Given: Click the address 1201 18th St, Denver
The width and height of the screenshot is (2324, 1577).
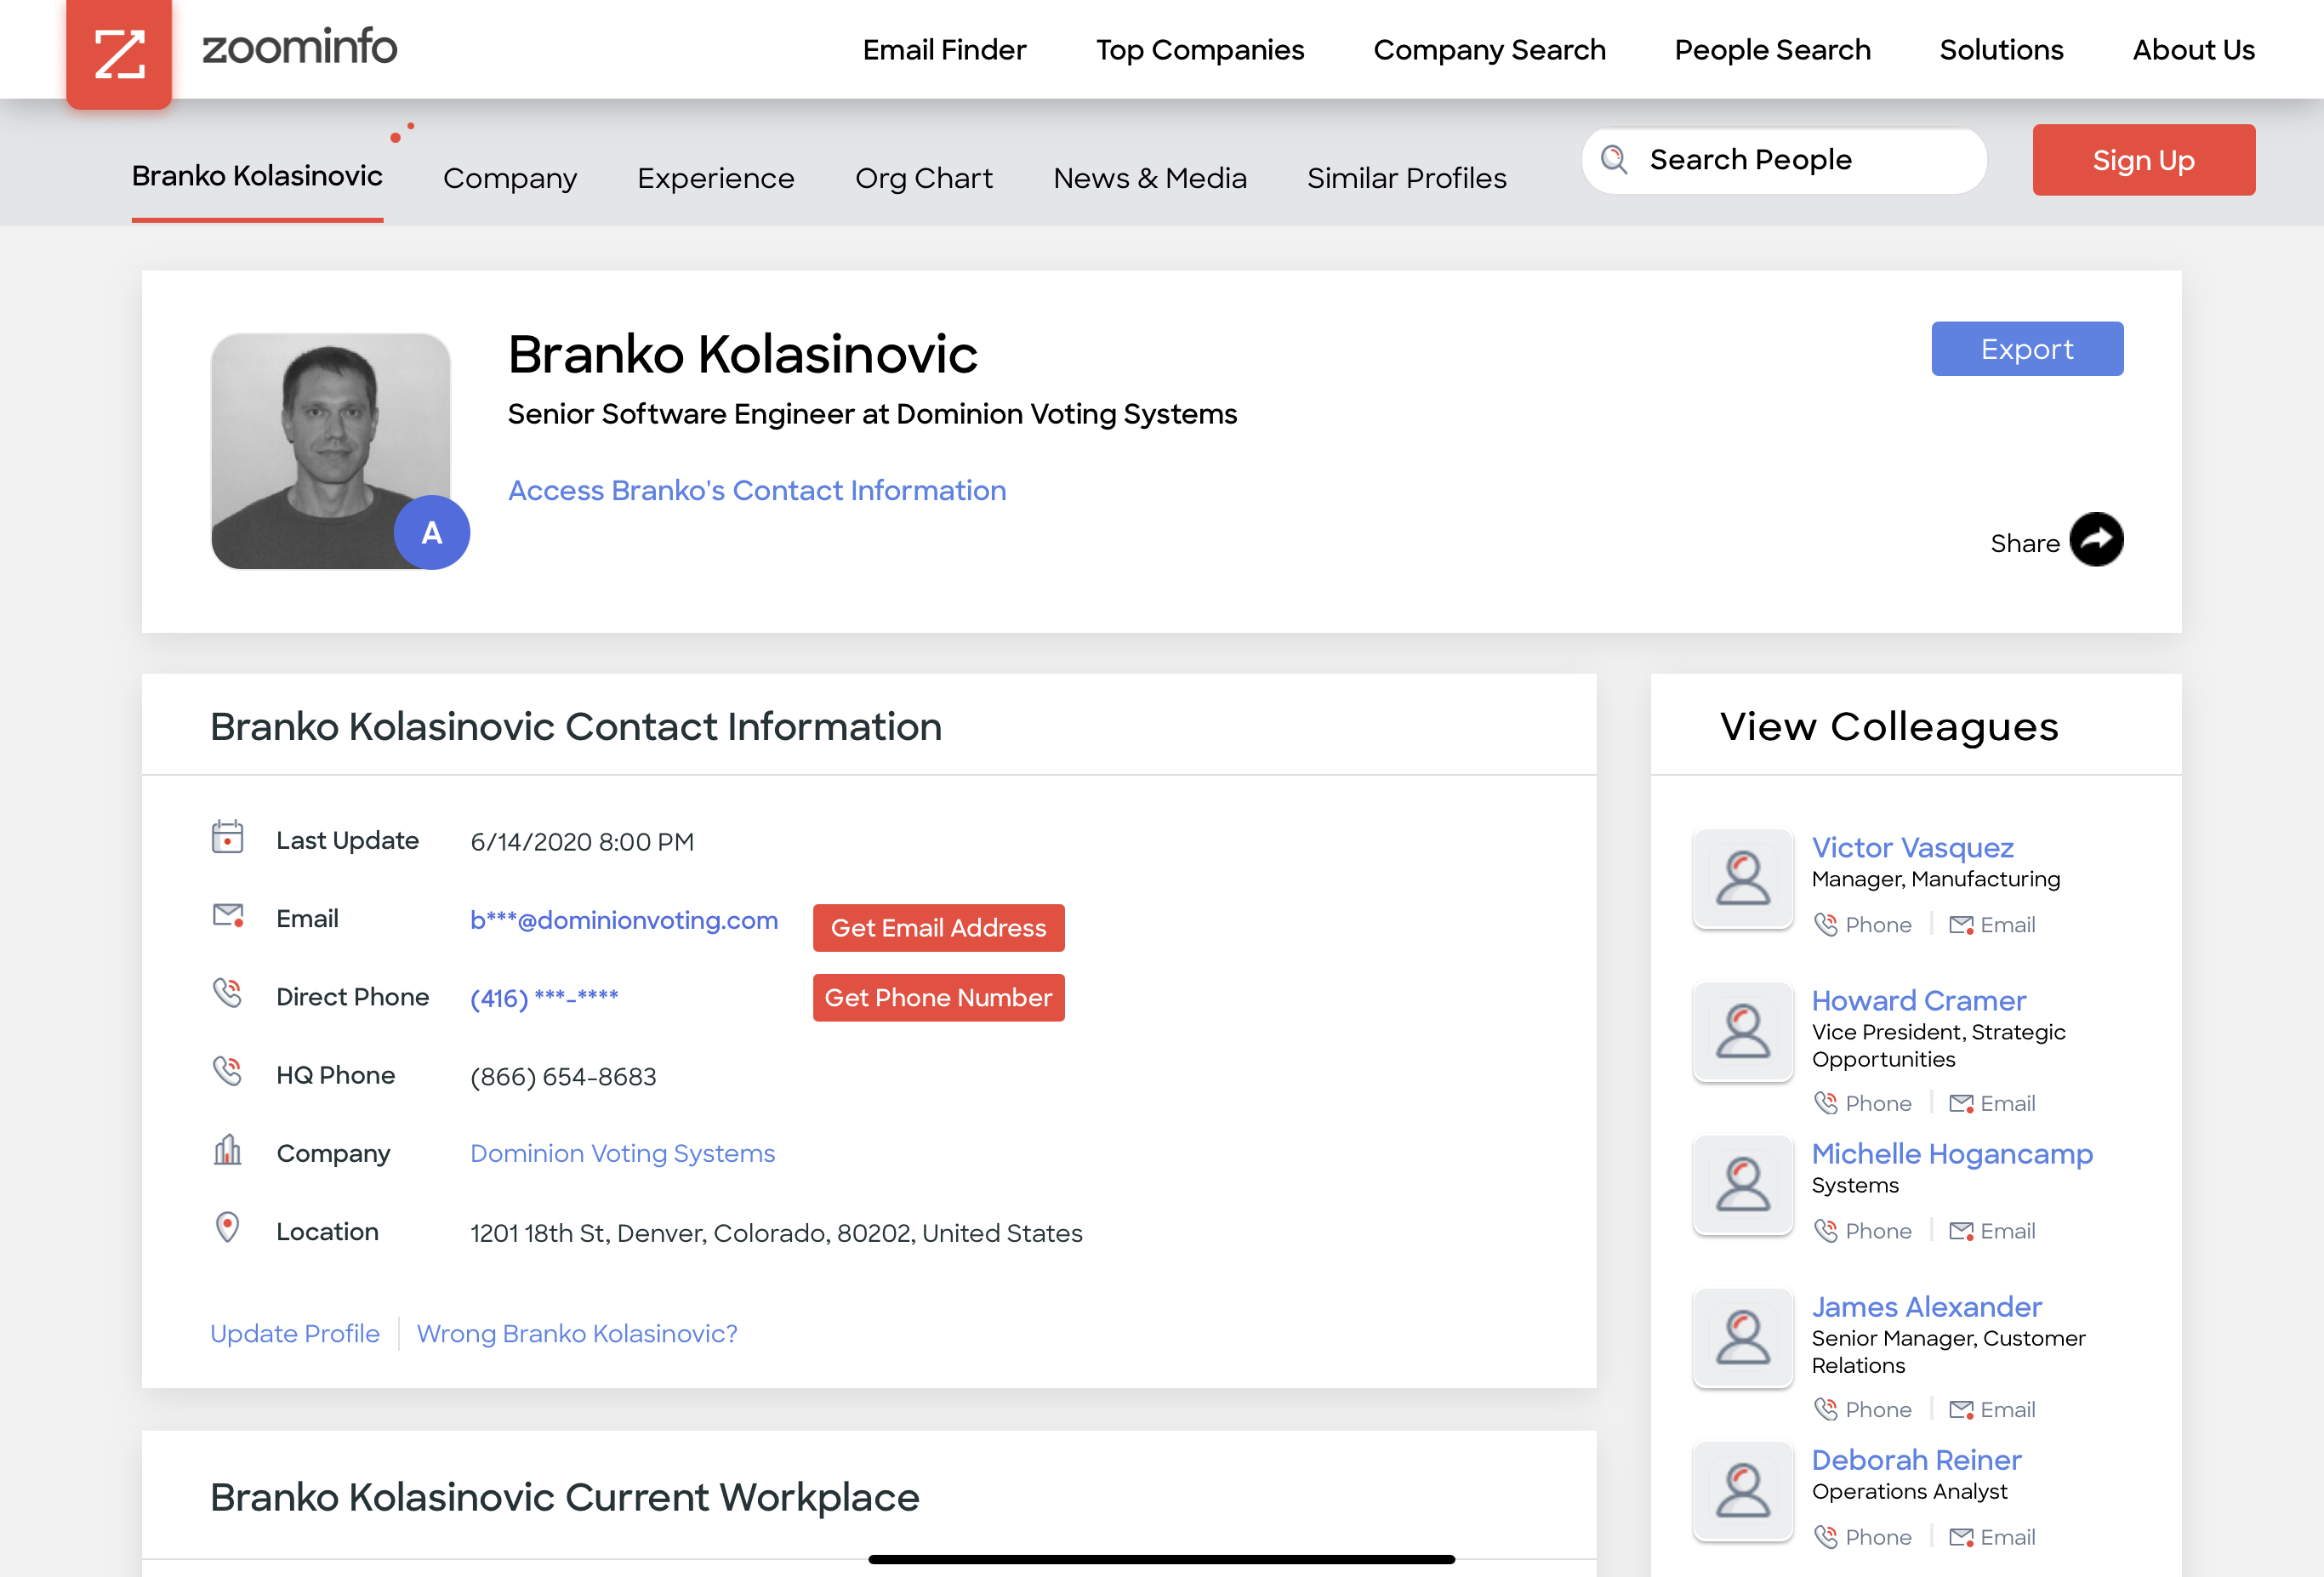Looking at the screenshot, I should [x=776, y=1233].
